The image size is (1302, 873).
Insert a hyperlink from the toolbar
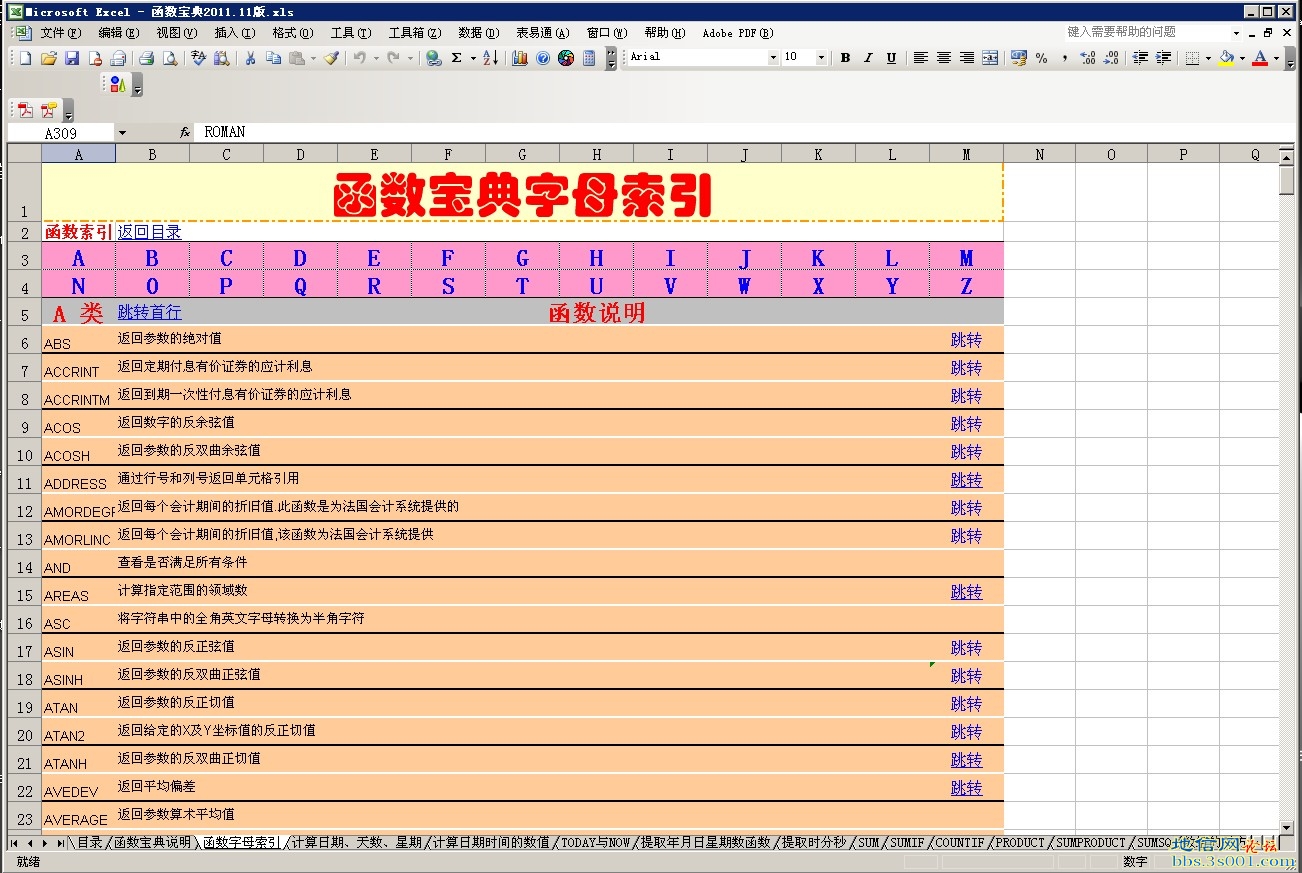click(x=433, y=58)
